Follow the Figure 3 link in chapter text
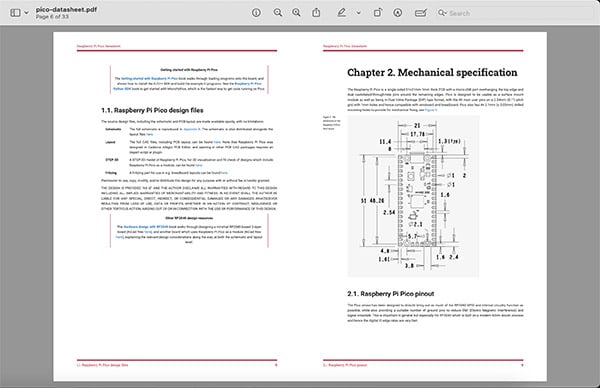The image size is (600, 388). (431, 110)
